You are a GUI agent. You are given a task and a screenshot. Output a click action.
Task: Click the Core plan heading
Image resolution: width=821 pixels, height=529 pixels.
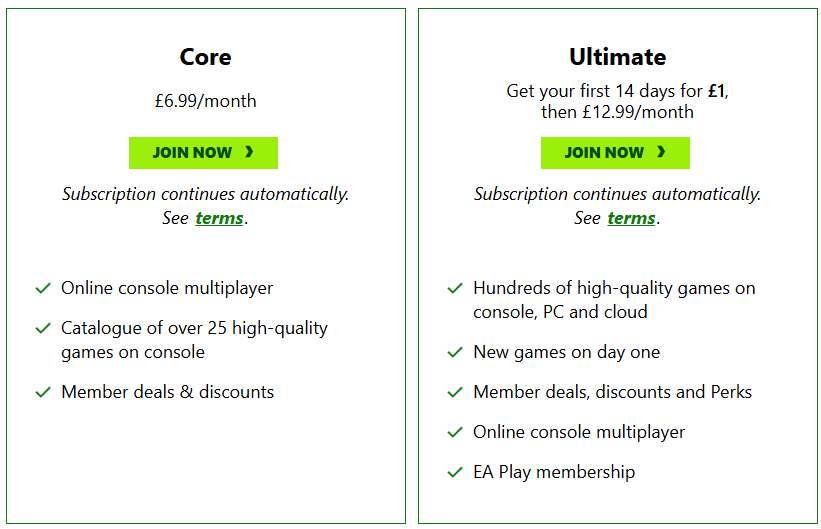coord(205,57)
